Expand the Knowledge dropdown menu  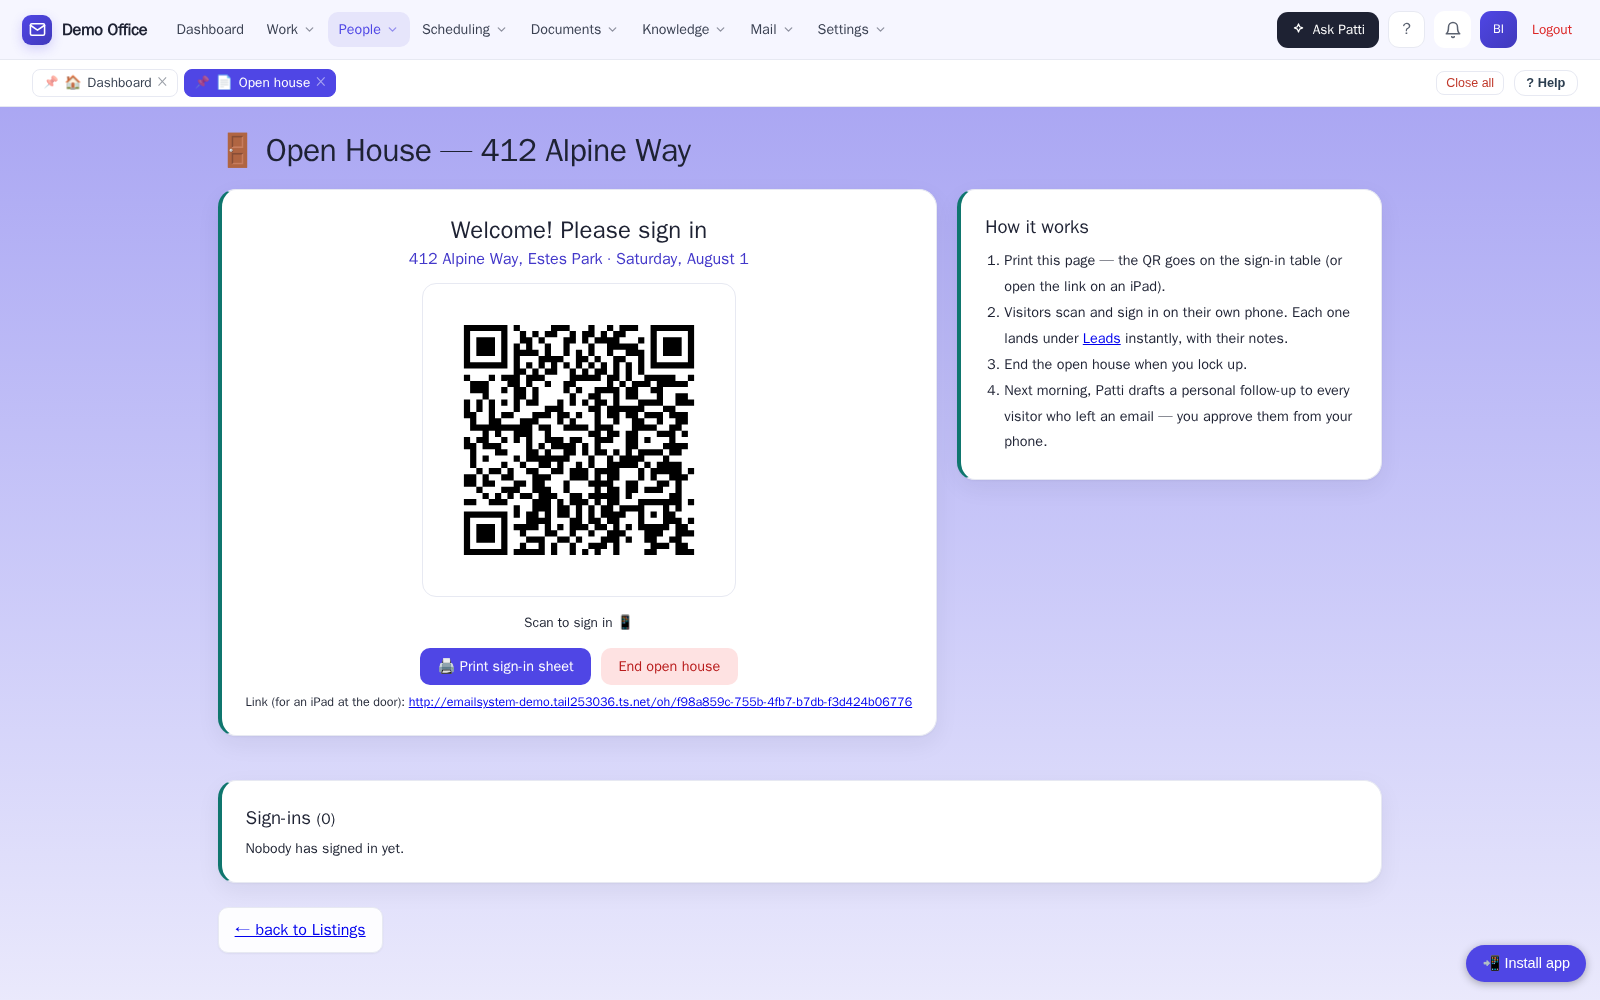(684, 30)
